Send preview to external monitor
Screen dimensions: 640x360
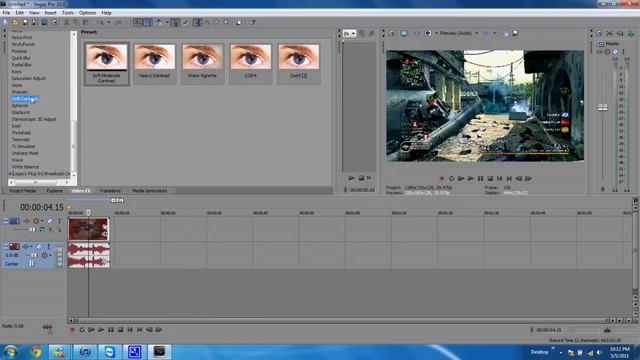(x=404, y=33)
